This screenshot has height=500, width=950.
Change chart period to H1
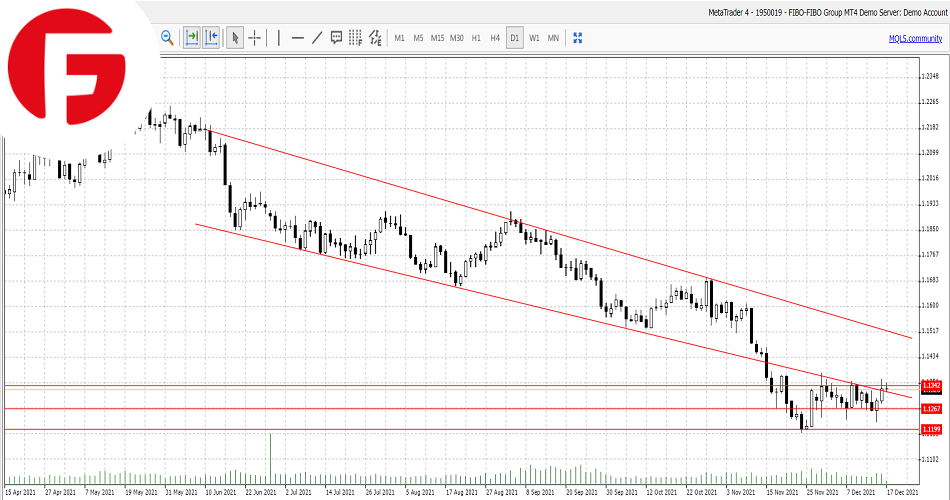tap(476, 38)
